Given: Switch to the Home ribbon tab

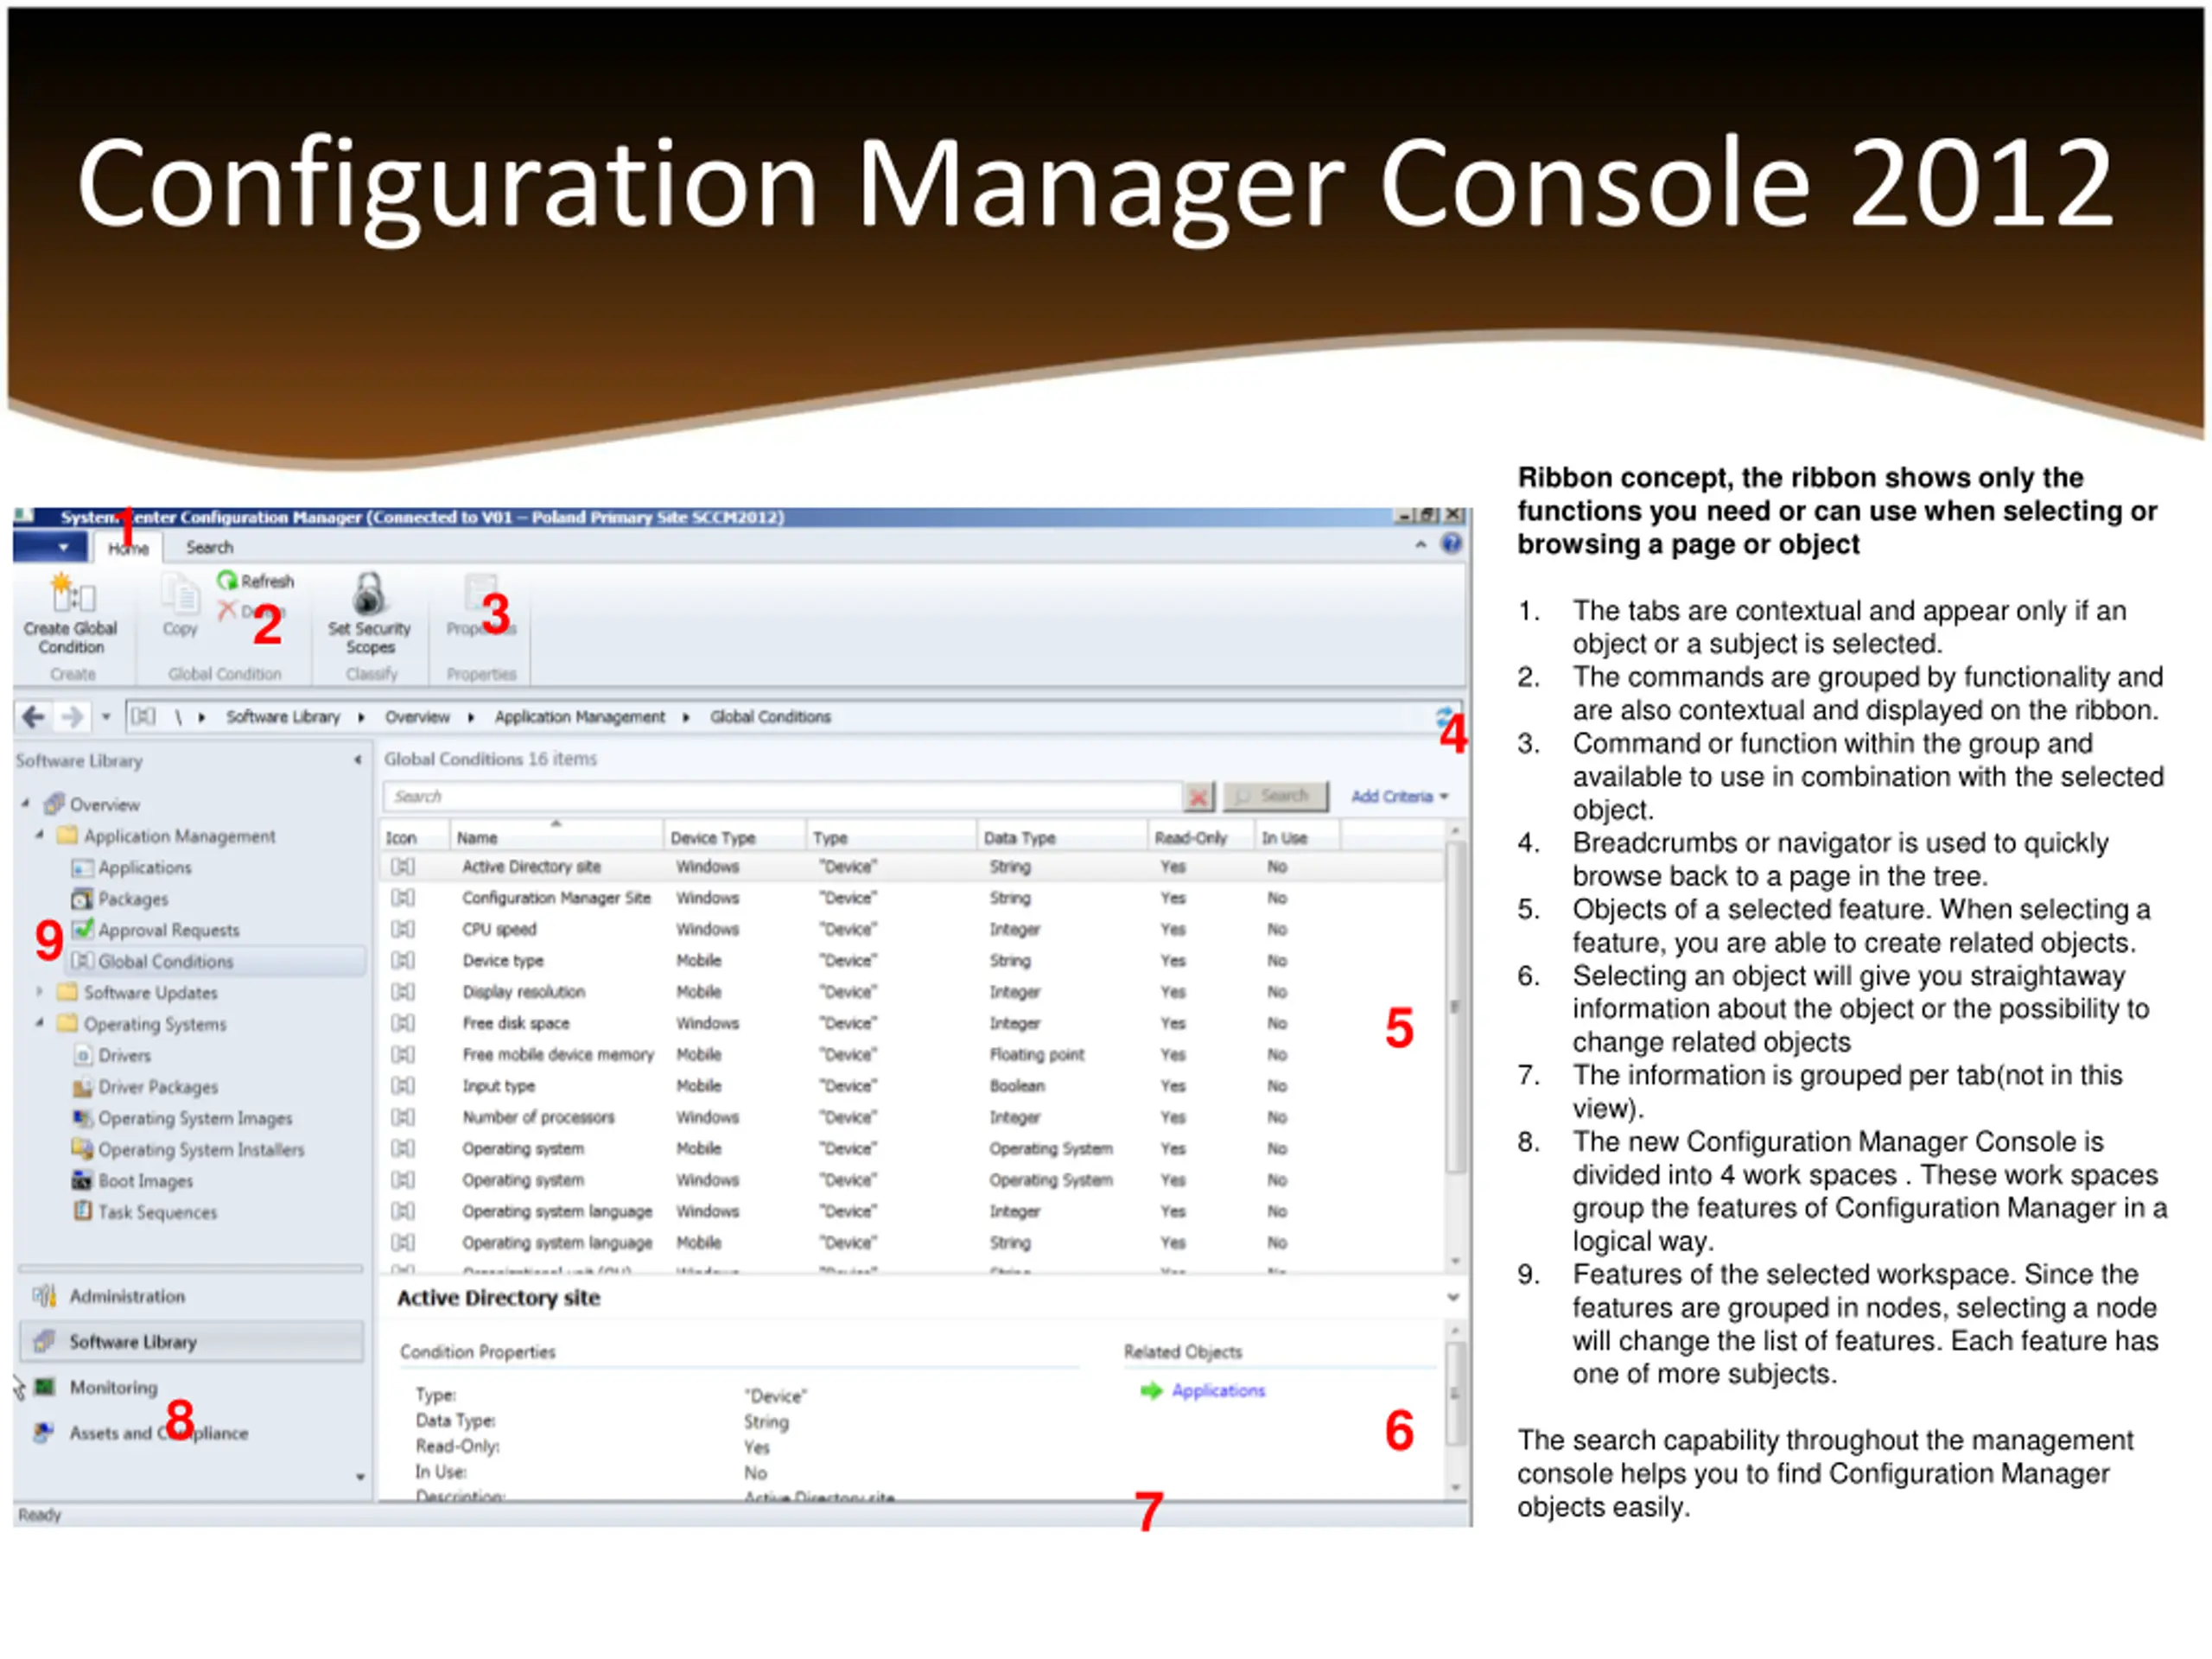Looking at the screenshot, I should tap(128, 548).
